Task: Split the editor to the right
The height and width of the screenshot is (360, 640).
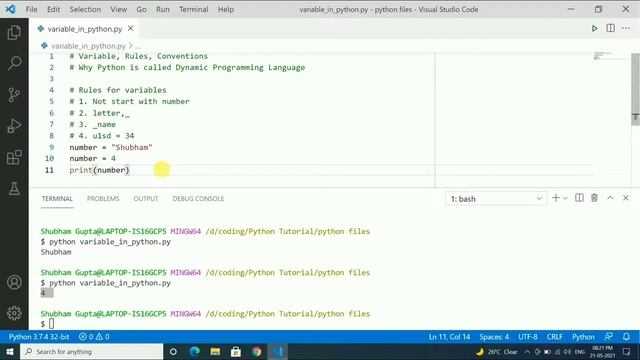Action: [610, 28]
